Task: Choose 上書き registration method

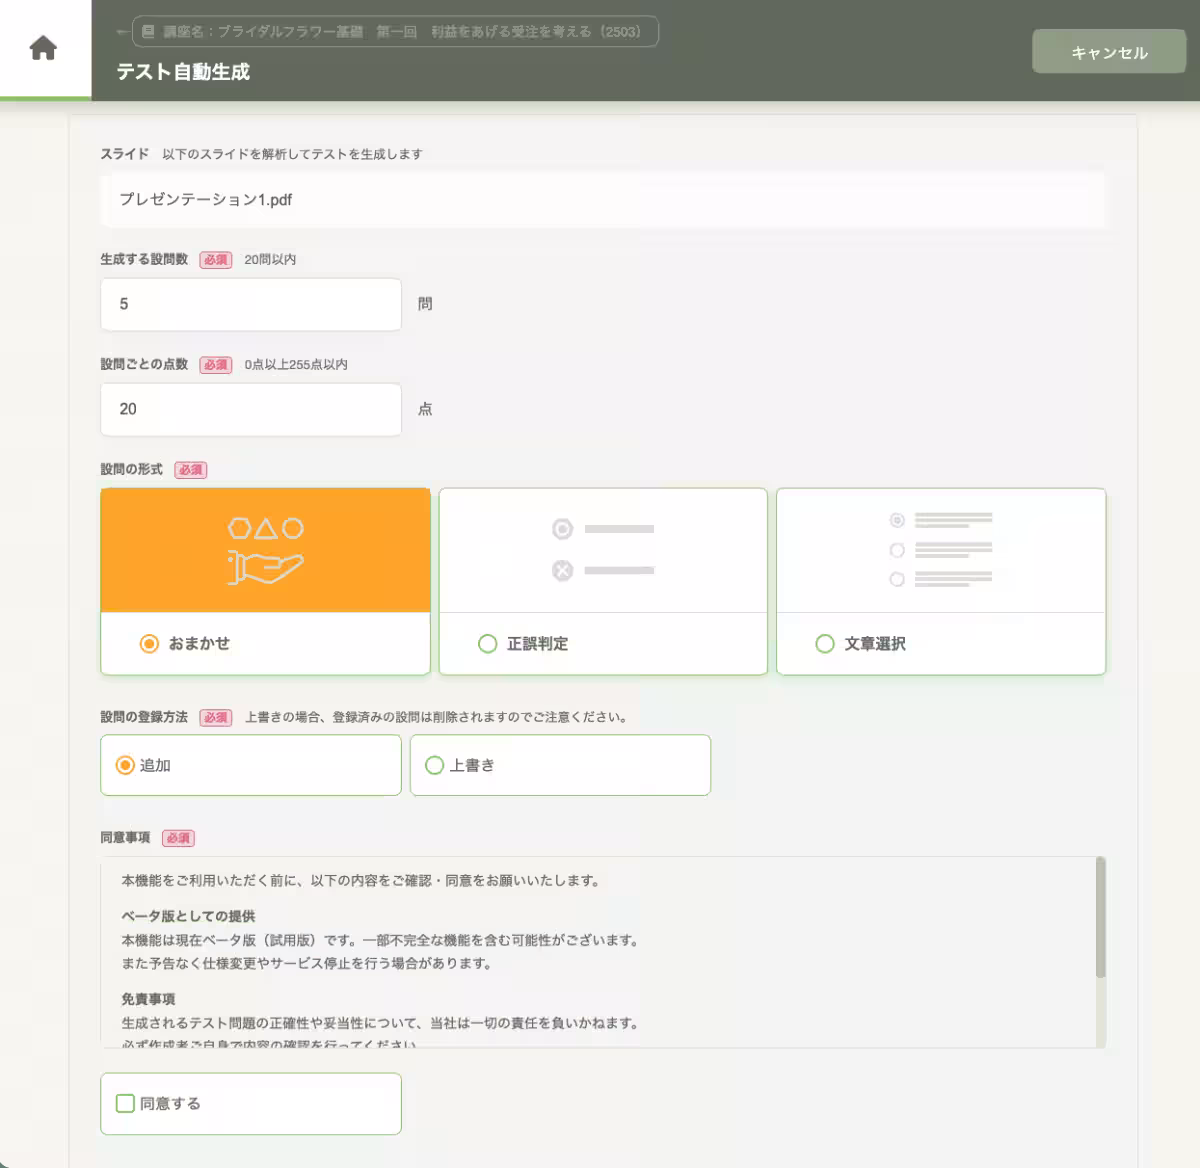Action: point(560,765)
